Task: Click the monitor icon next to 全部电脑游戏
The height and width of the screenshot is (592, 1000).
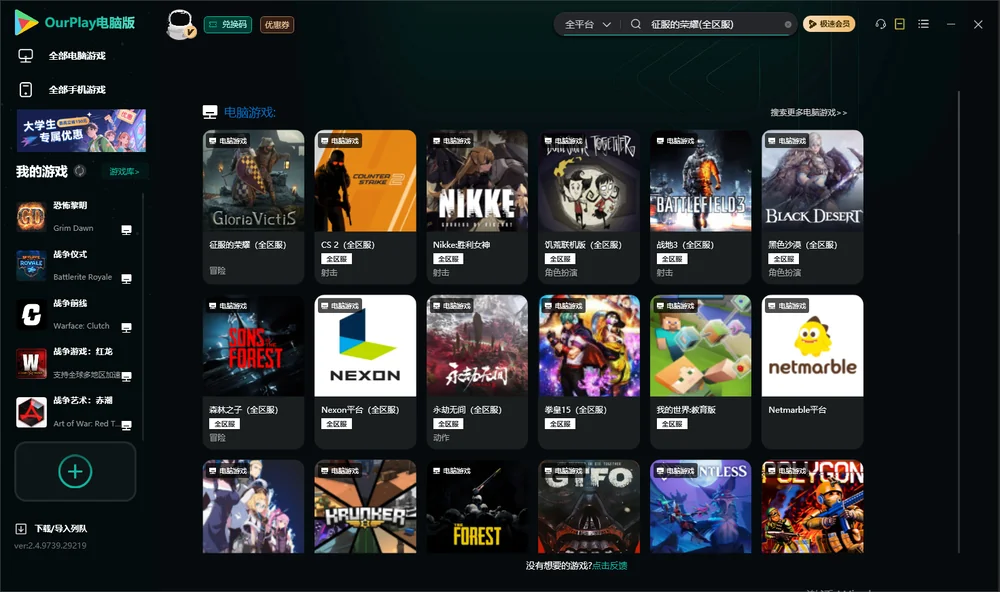Action: (26, 56)
